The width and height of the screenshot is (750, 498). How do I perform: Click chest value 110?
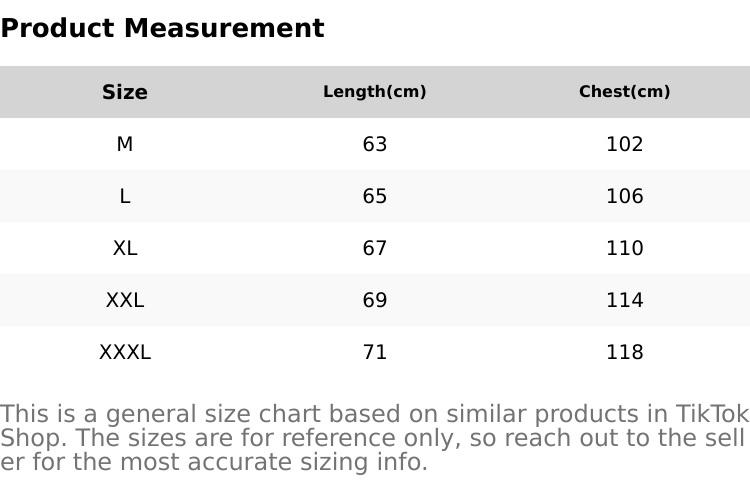coord(624,248)
